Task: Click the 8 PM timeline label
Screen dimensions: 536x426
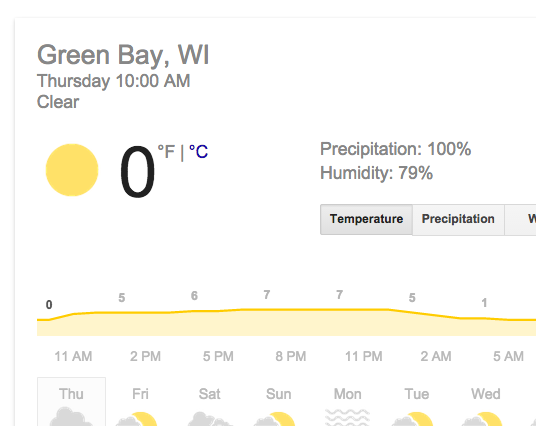Action: point(291,356)
